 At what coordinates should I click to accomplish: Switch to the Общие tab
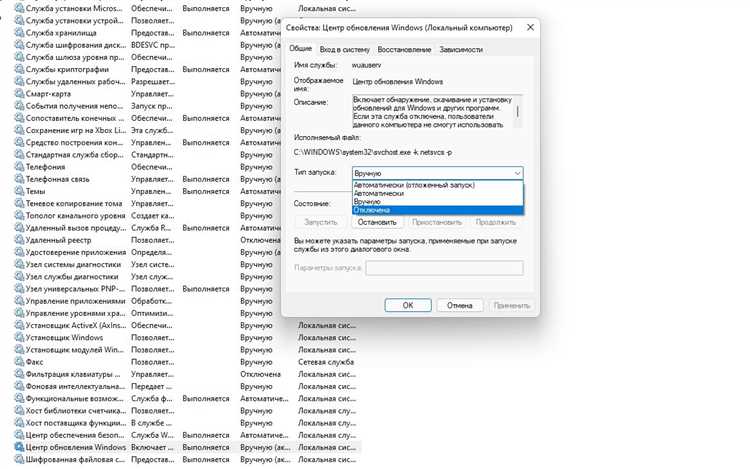click(301, 49)
